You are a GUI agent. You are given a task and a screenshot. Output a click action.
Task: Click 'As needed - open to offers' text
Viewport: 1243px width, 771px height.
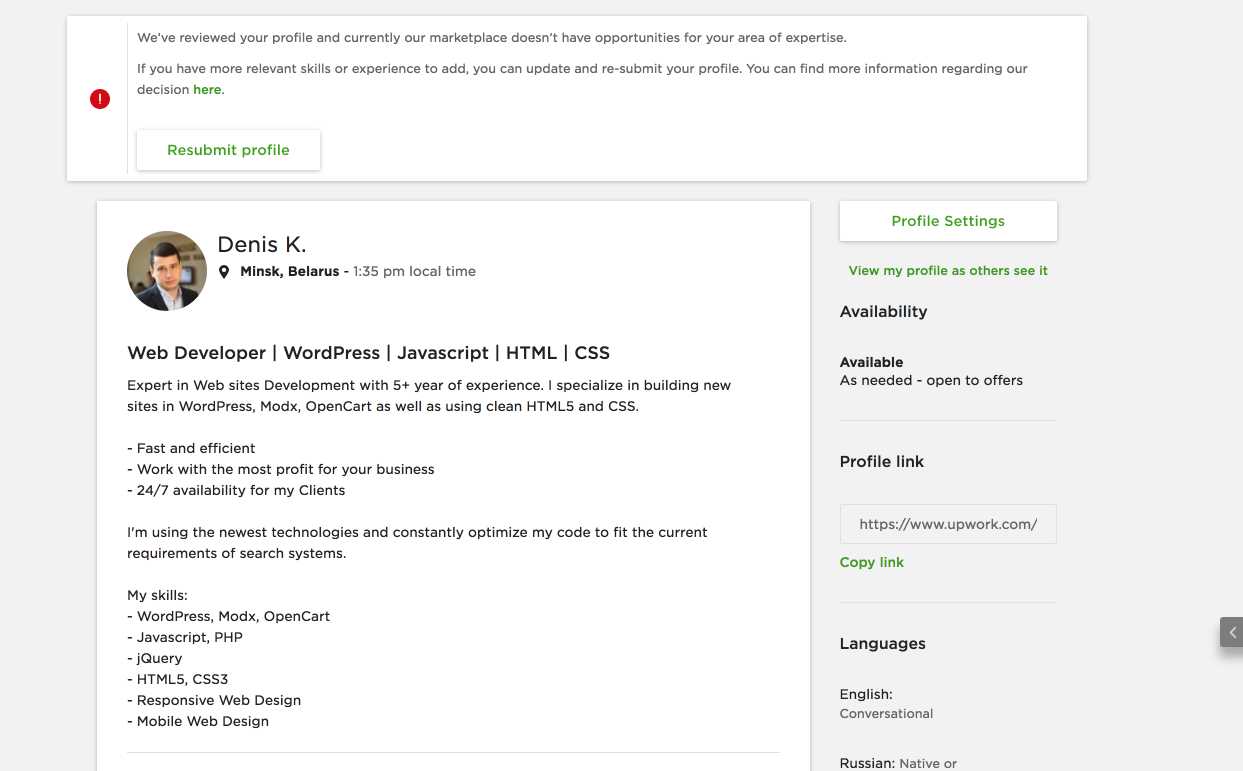[x=930, y=381]
